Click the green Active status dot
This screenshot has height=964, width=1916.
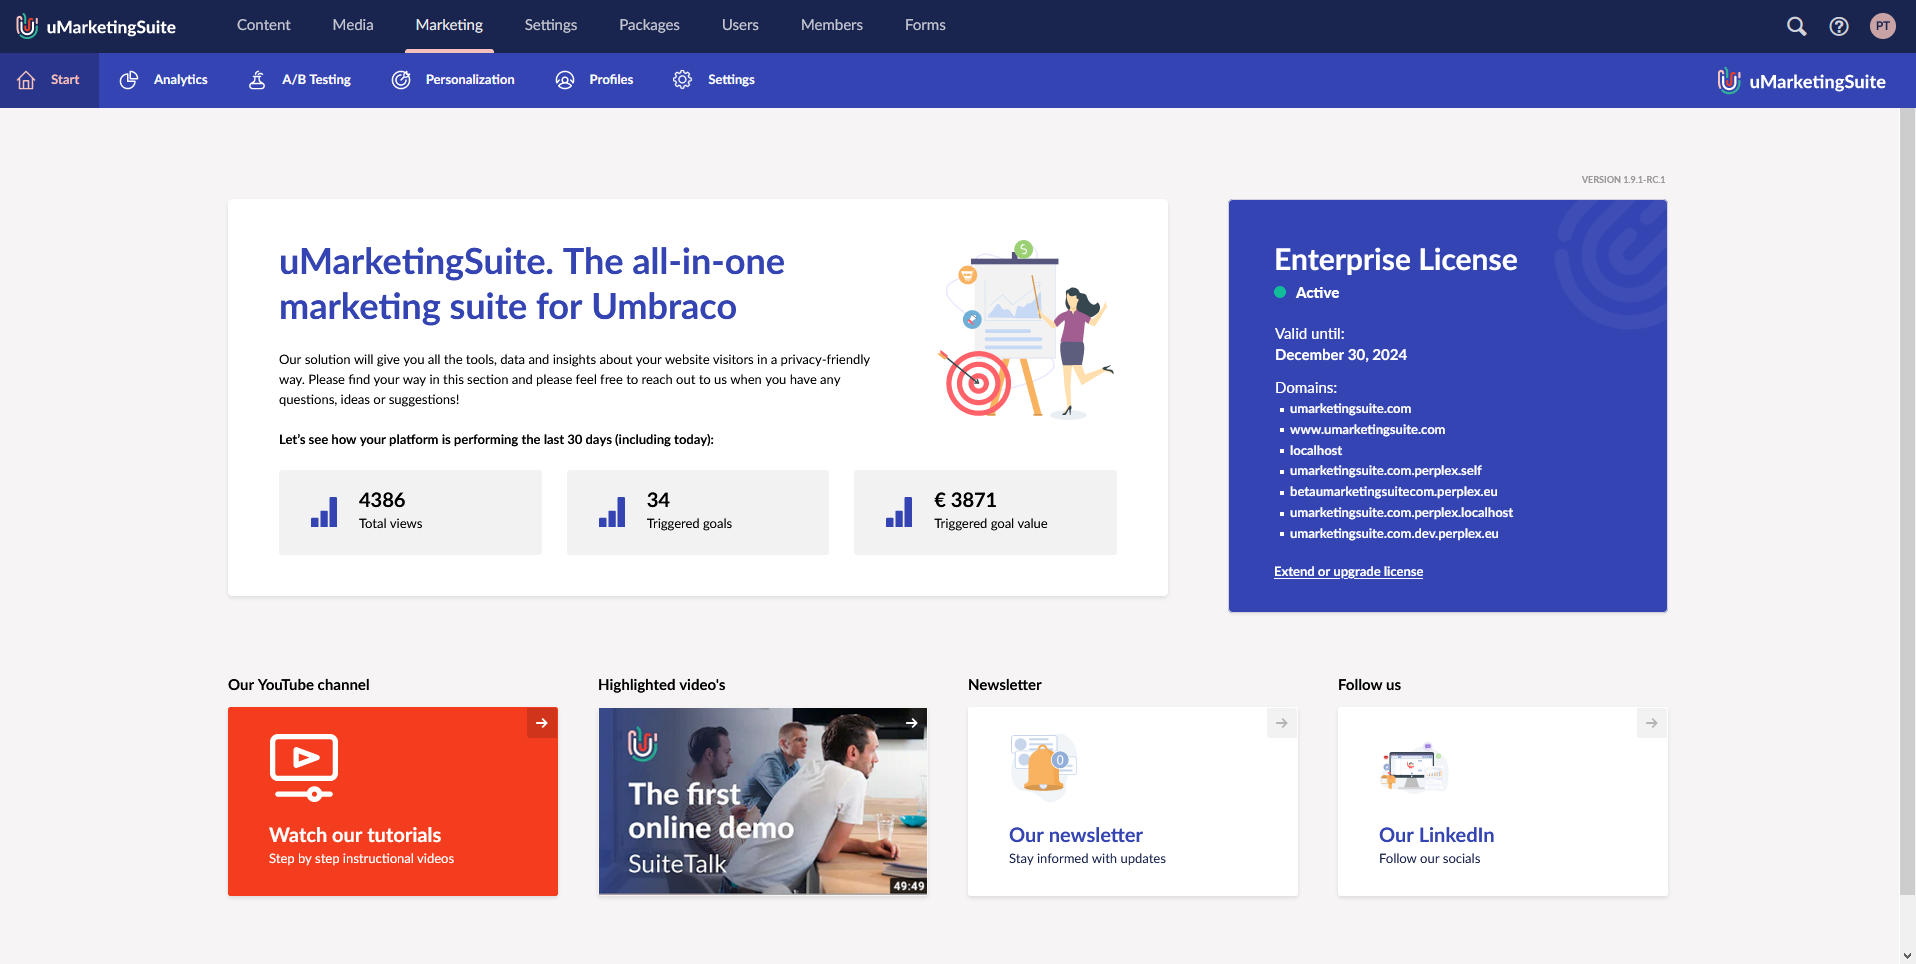click(1280, 293)
